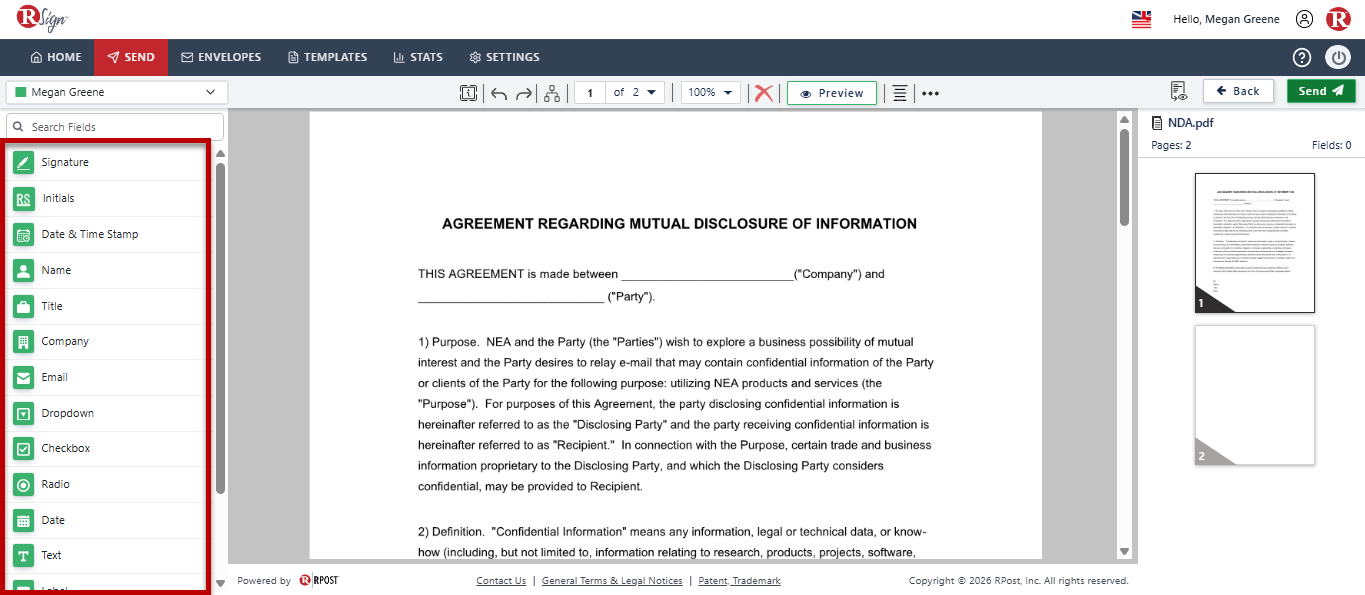Click the redo arrow in toolbar
Image resolution: width=1365 pixels, height=595 pixels.
coord(524,93)
